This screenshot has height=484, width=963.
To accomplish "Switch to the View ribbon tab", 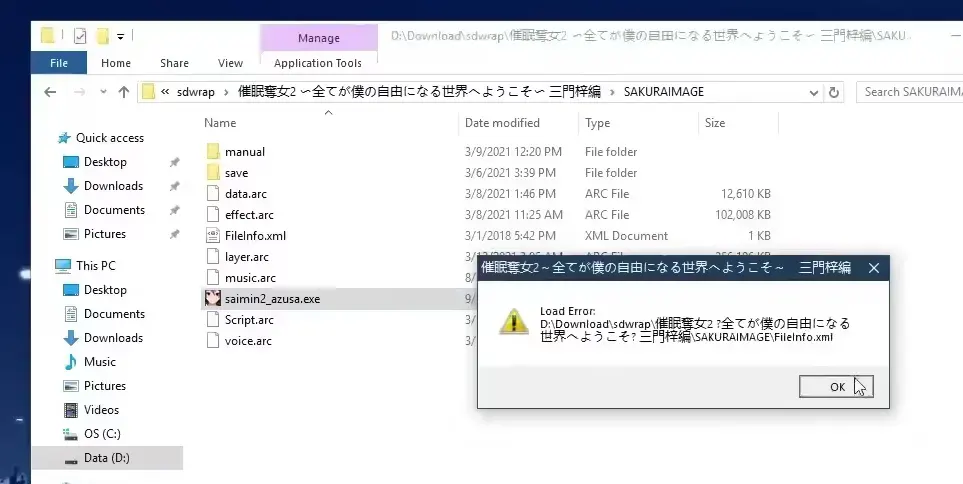I will click(230, 63).
